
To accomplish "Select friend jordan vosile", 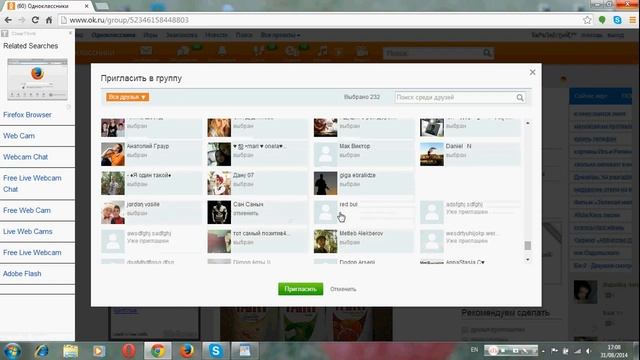I will pyautogui.click(x=151, y=212).
